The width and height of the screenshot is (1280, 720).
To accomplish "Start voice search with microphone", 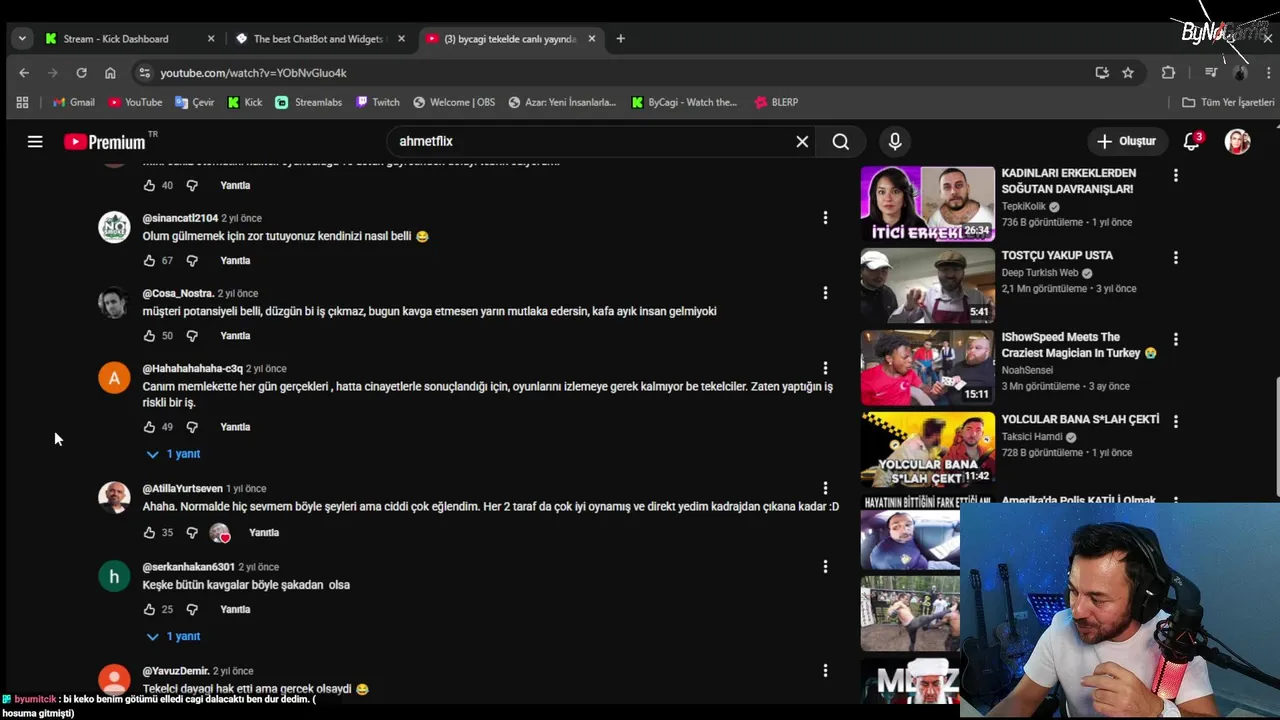I will pos(895,142).
